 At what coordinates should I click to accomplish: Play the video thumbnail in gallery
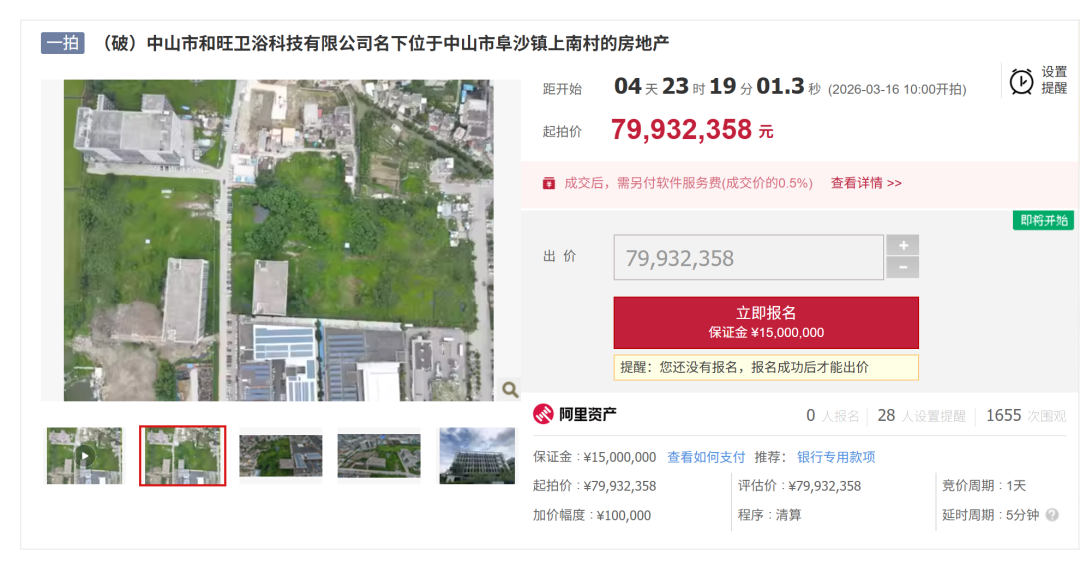pos(84,456)
